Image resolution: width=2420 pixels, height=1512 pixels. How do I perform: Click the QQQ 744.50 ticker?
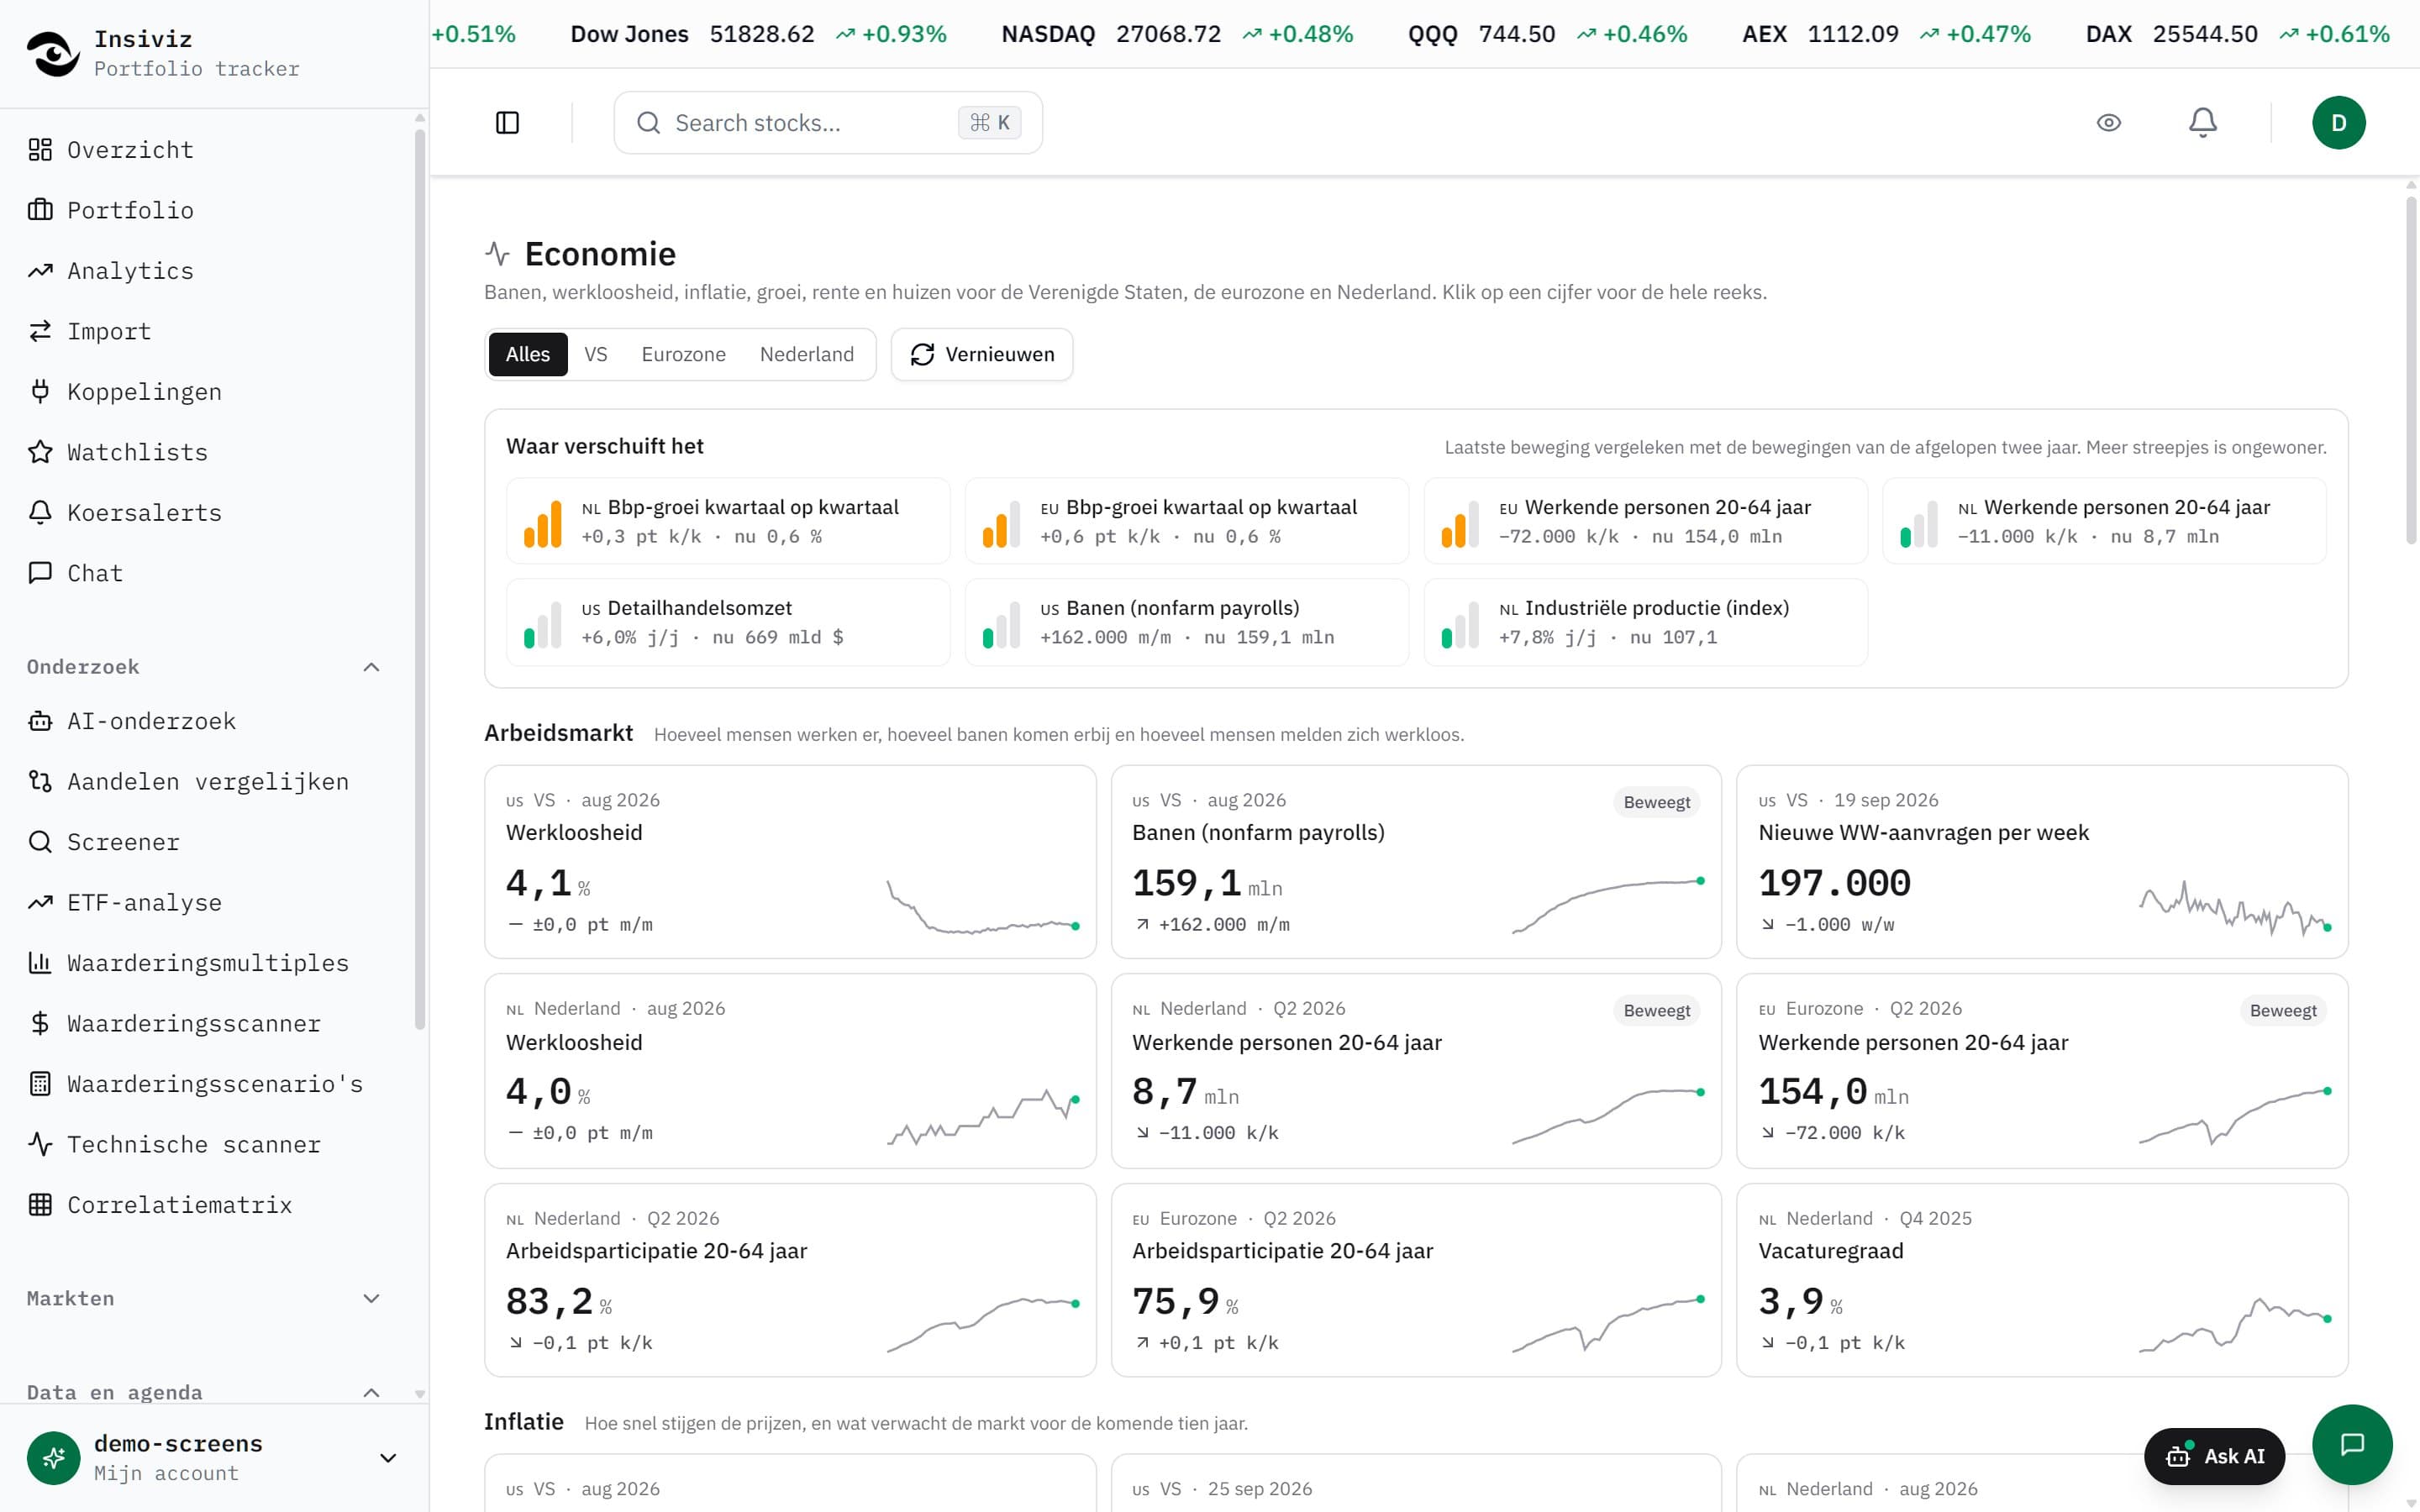[1547, 34]
